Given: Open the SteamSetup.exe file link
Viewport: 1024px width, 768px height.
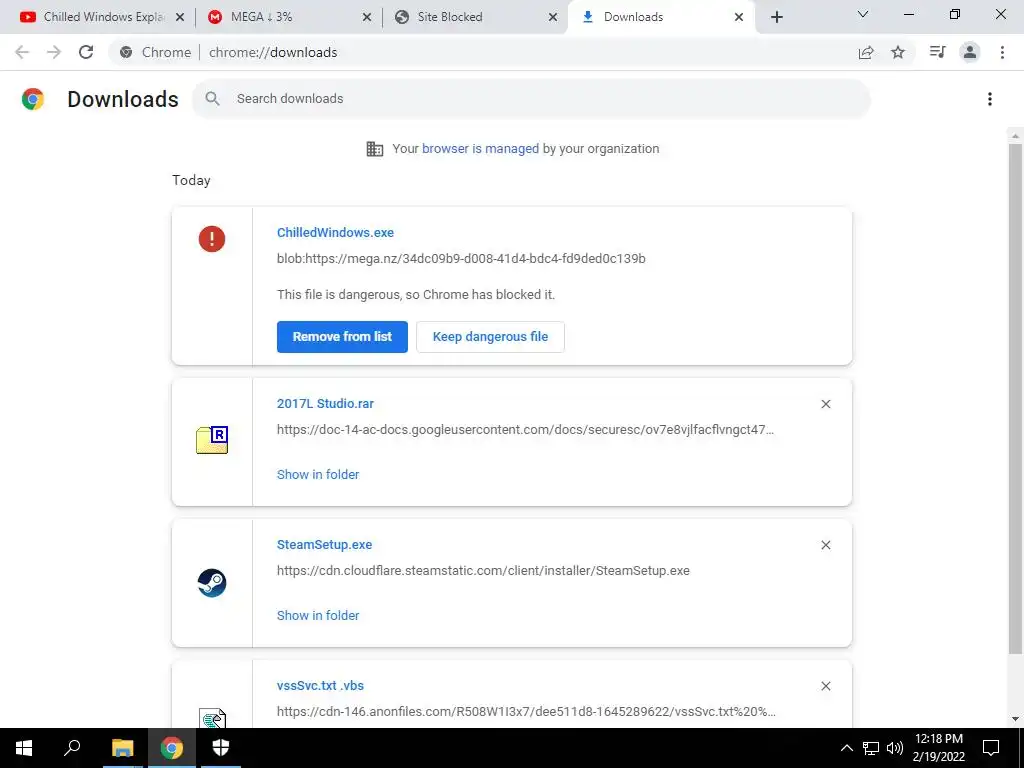Looking at the screenshot, I should (325, 545).
